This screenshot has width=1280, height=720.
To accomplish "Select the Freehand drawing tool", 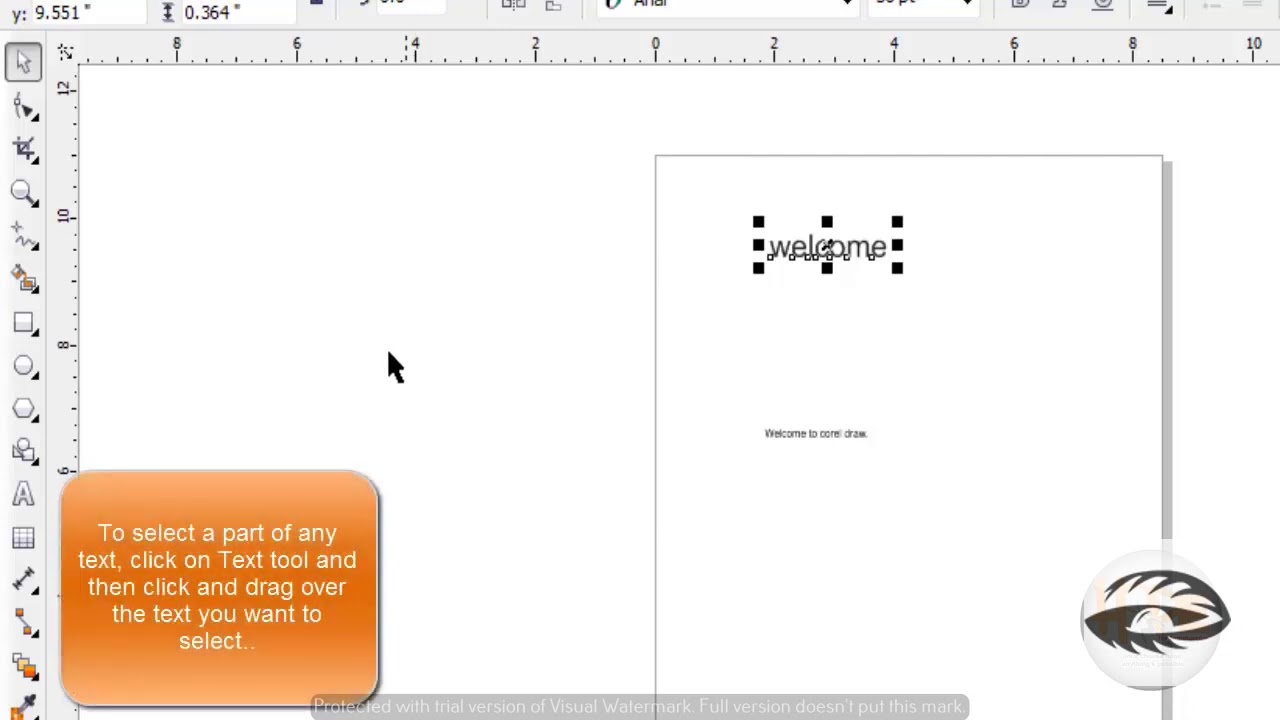I will [x=24, y=236].
